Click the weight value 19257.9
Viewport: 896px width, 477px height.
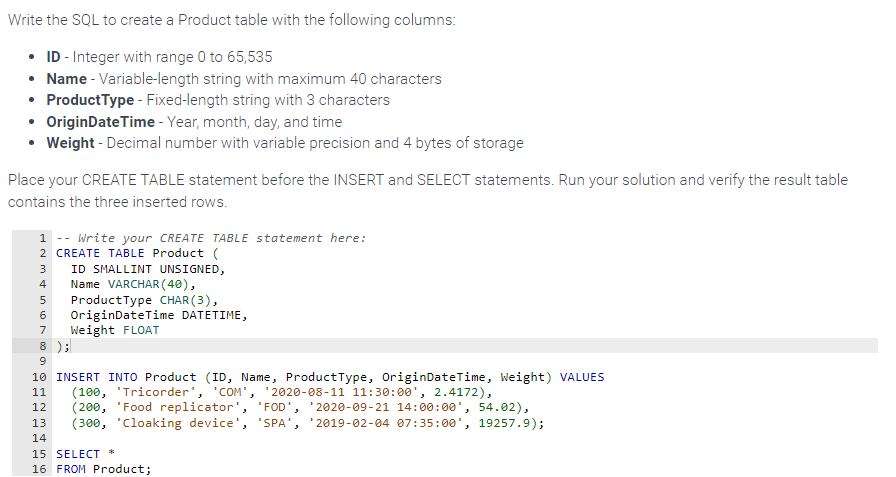[x=508, y=423]
